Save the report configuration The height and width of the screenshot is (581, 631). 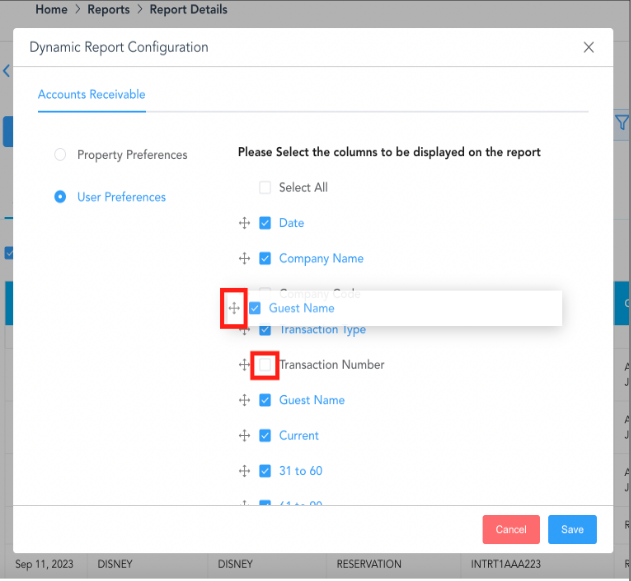[572, 529]
